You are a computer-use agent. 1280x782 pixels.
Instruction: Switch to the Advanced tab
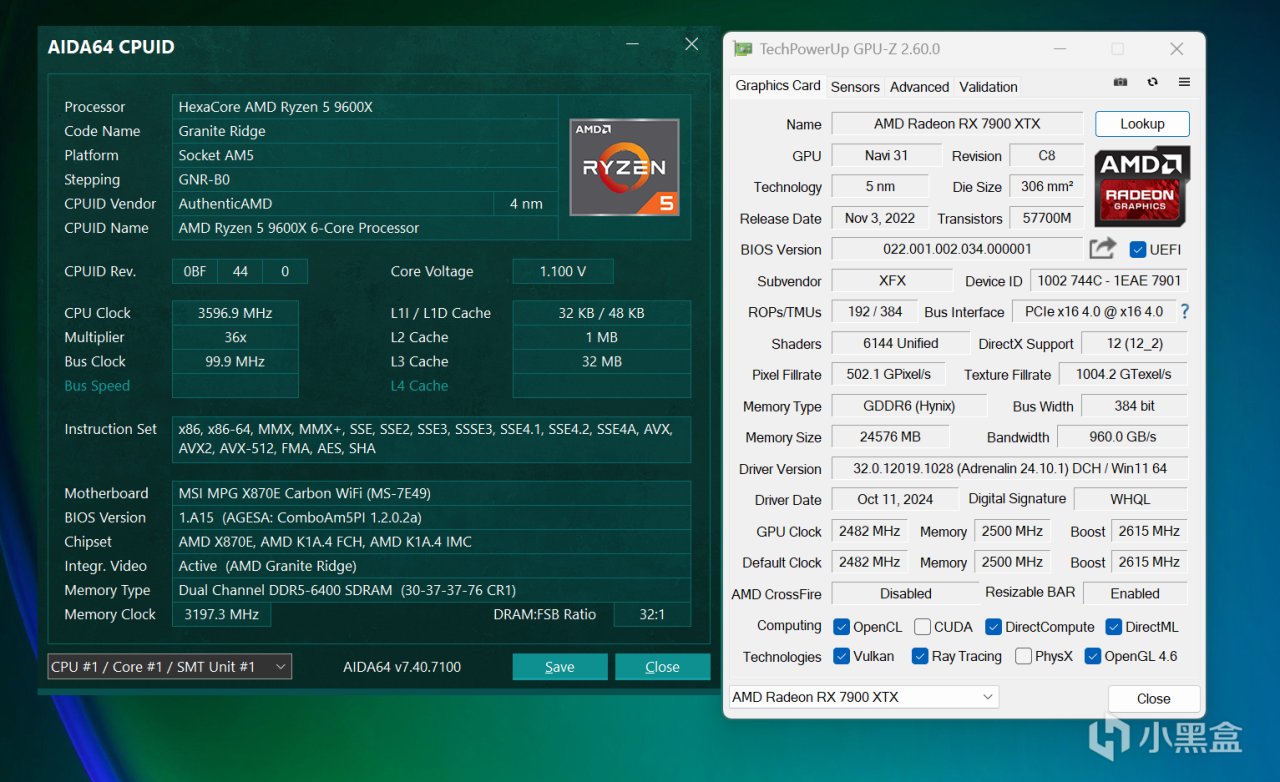click(x=919, y=87)
